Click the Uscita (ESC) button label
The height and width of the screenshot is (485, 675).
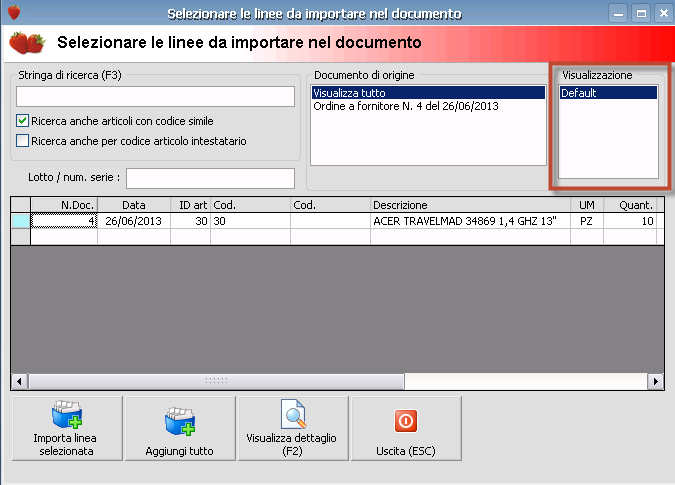click(406, 451)
